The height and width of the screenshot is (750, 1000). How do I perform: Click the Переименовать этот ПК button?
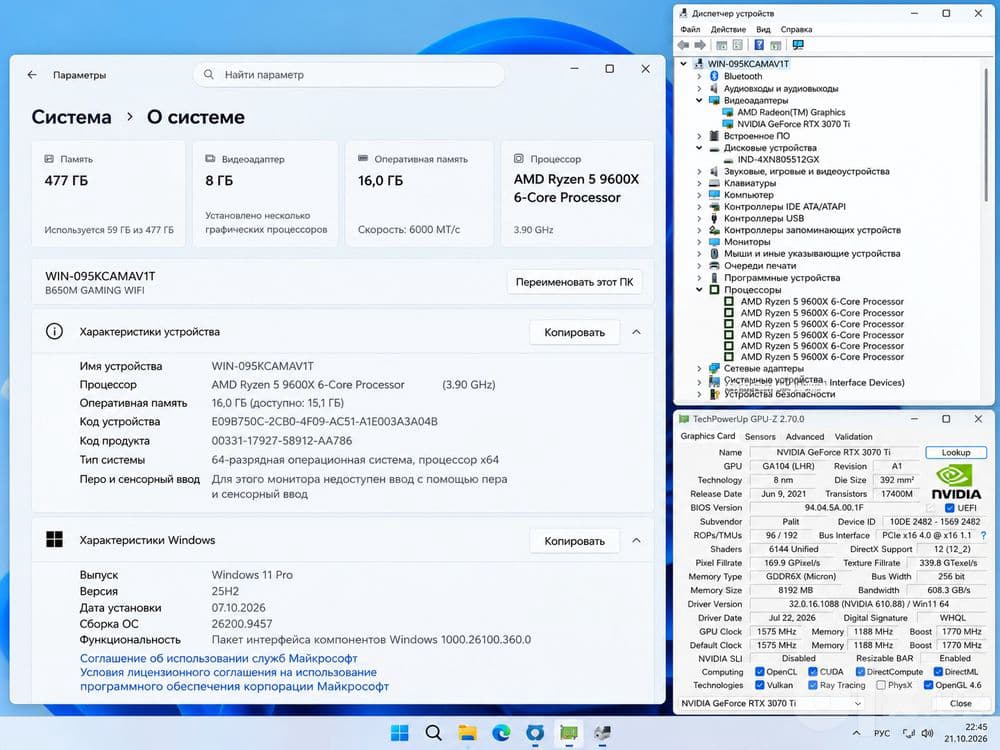pos(575,282)
